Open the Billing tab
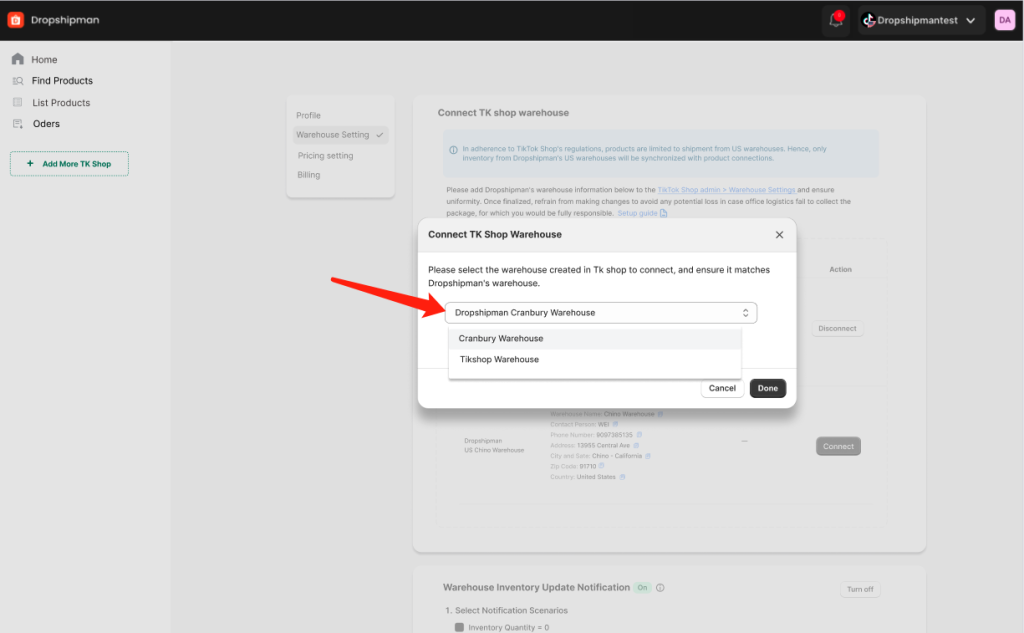The height and width of the screenshot is (633, 1024). [x=309, y=175]
